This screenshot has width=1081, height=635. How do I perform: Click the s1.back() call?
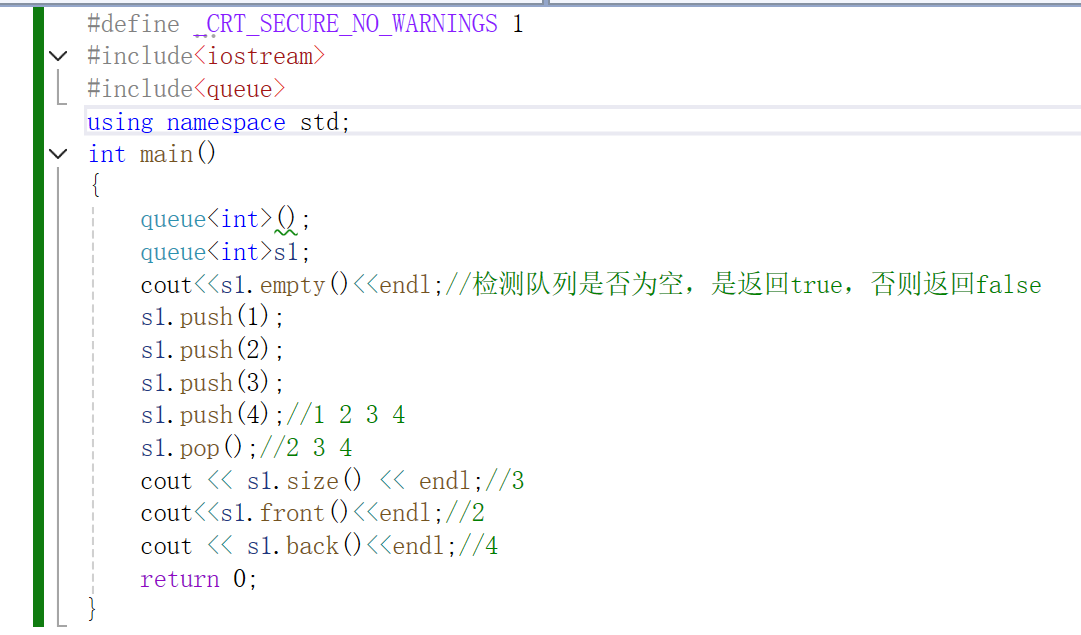click(x=304, y=546)
